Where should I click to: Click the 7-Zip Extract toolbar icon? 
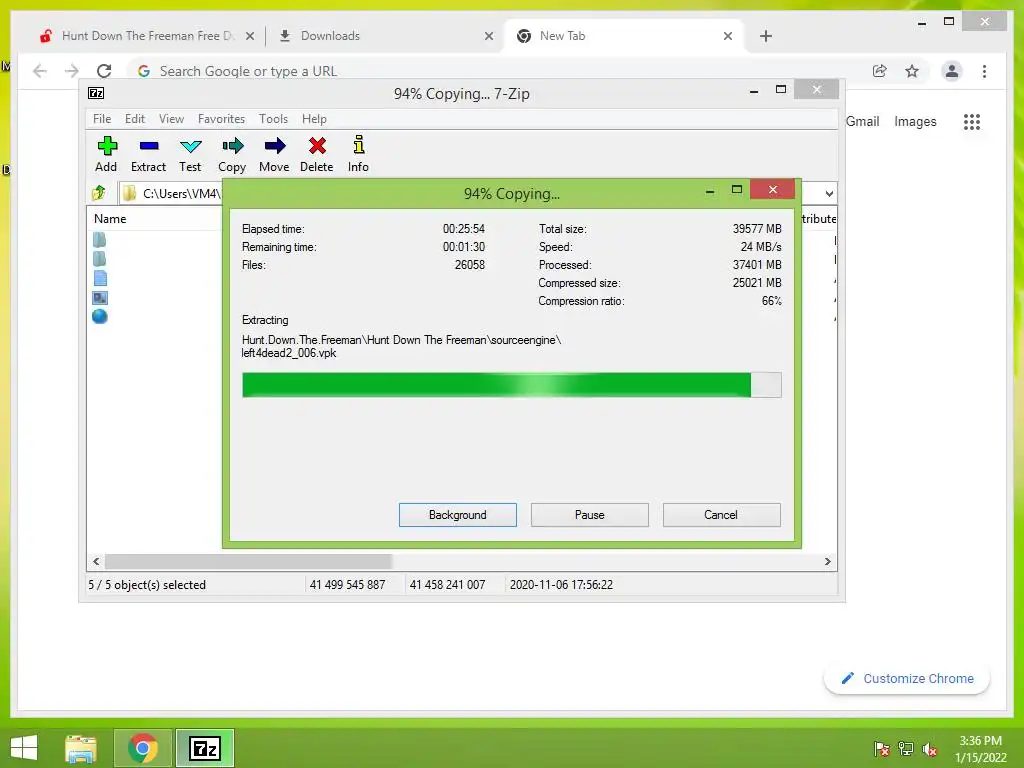pos(149,146)
